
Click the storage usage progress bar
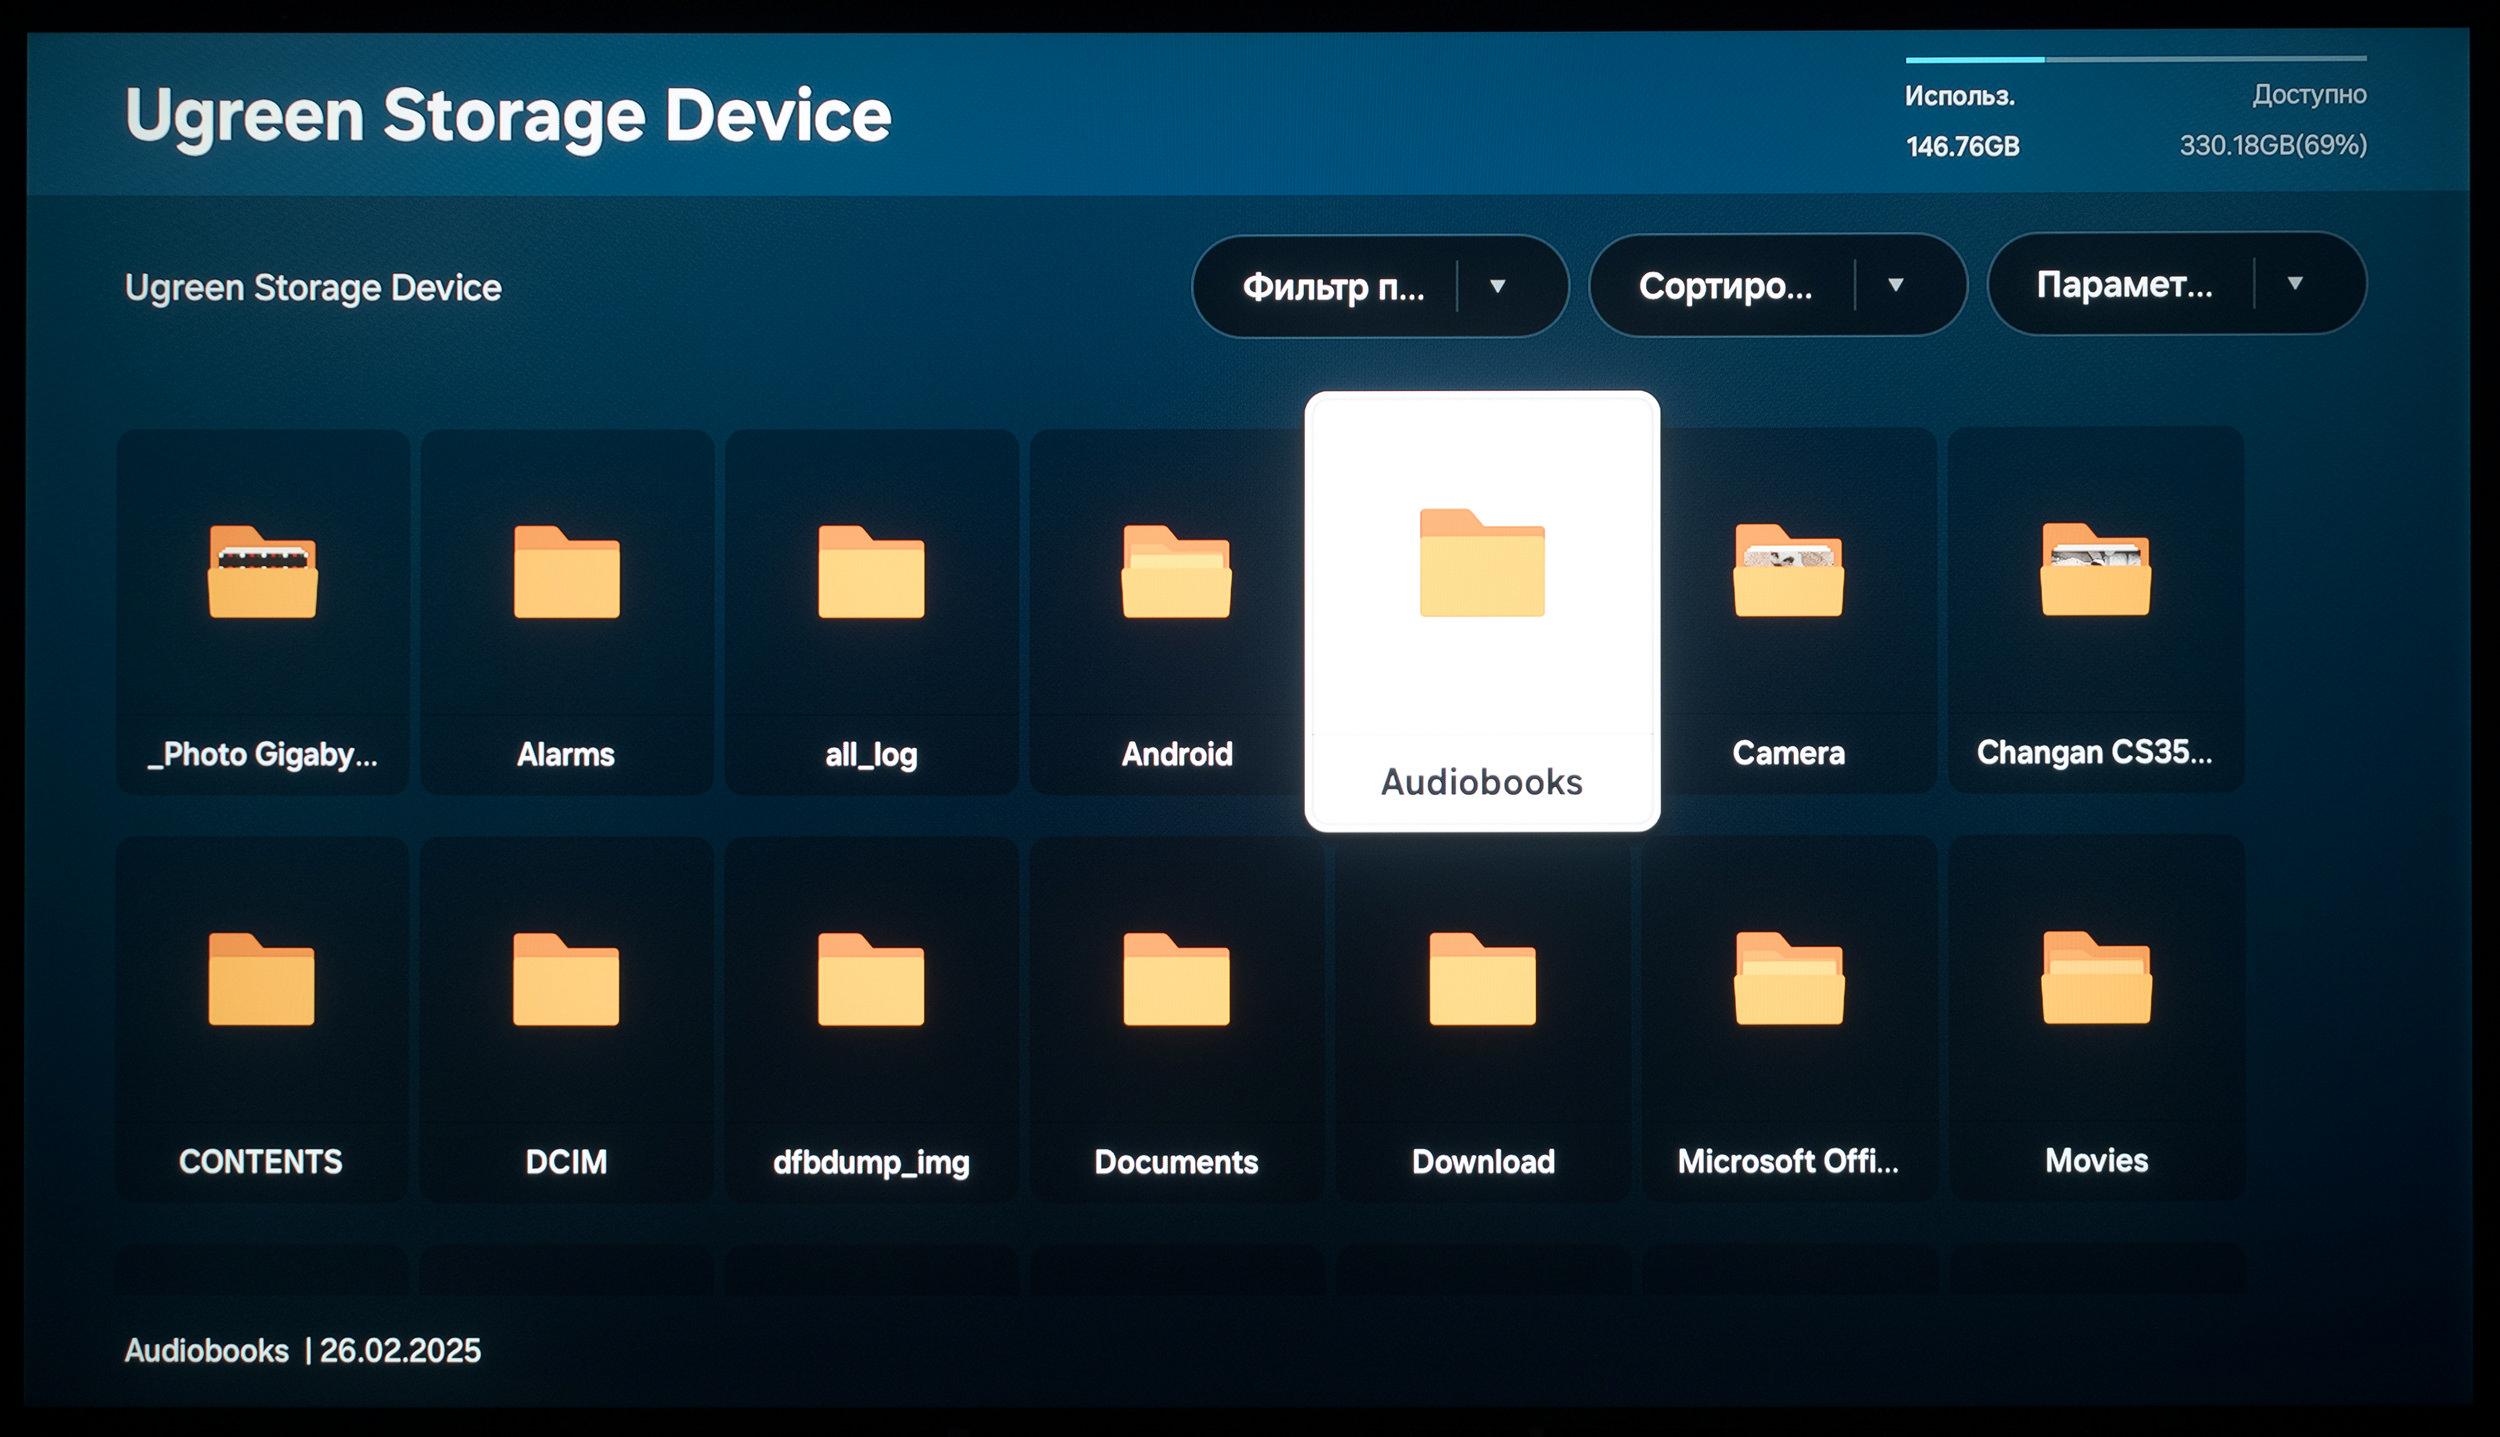click(x=2135, y=59)
